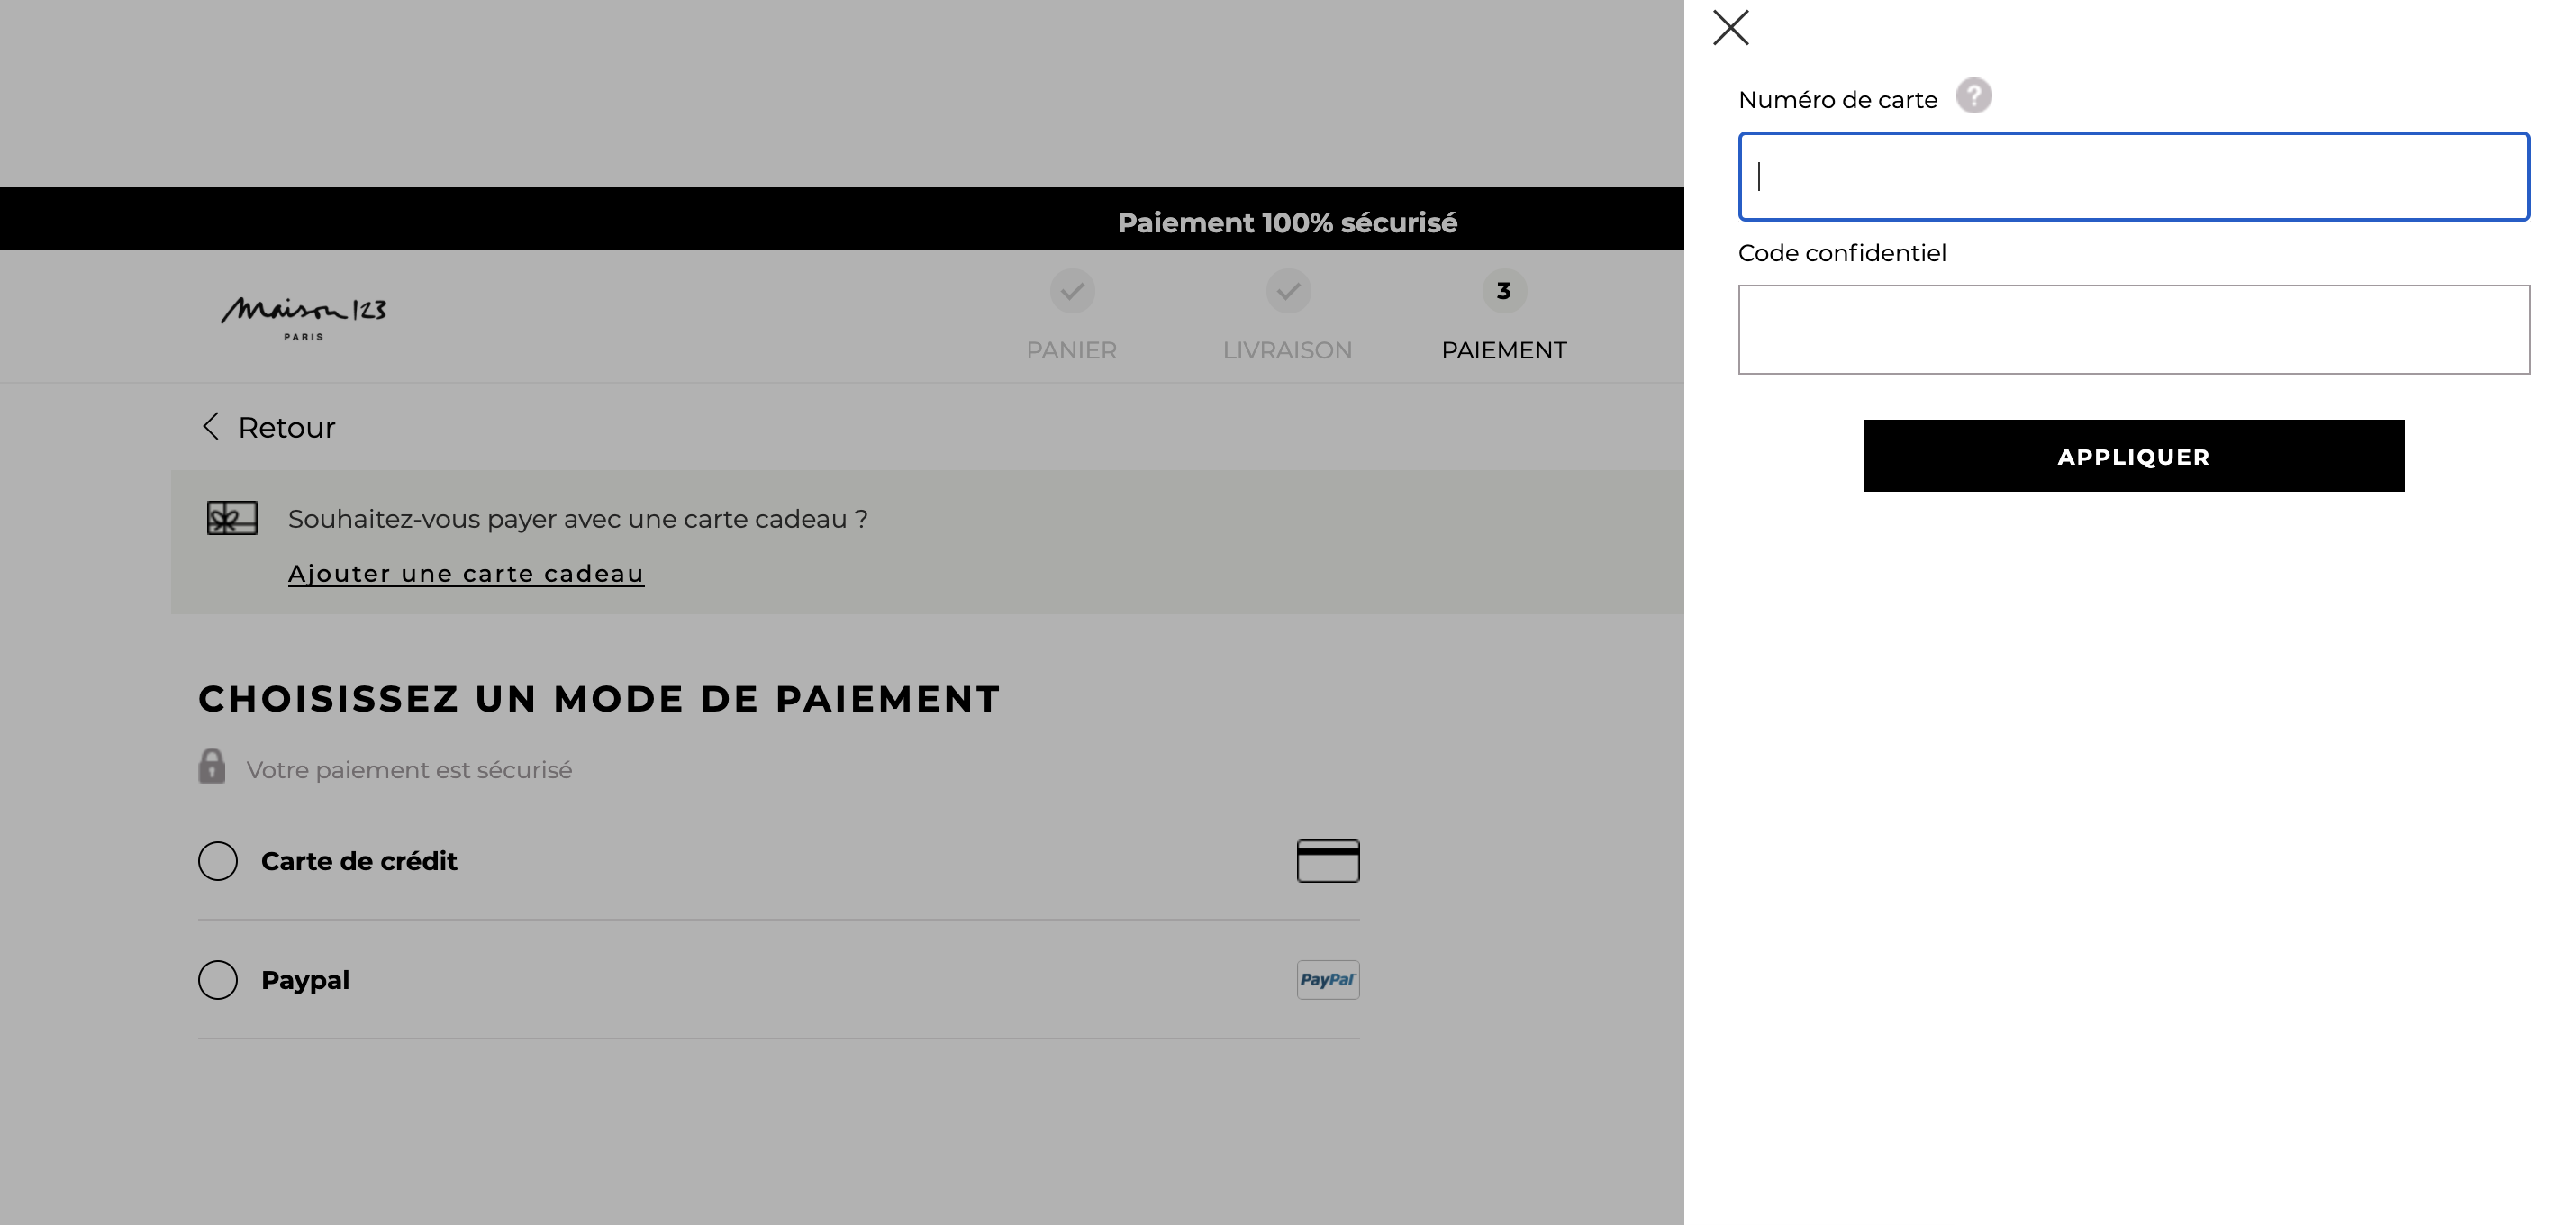Click the padlock security icon
This screenshot has width=2576, height=1225.
pyautogui.click(x=212, y=766)
